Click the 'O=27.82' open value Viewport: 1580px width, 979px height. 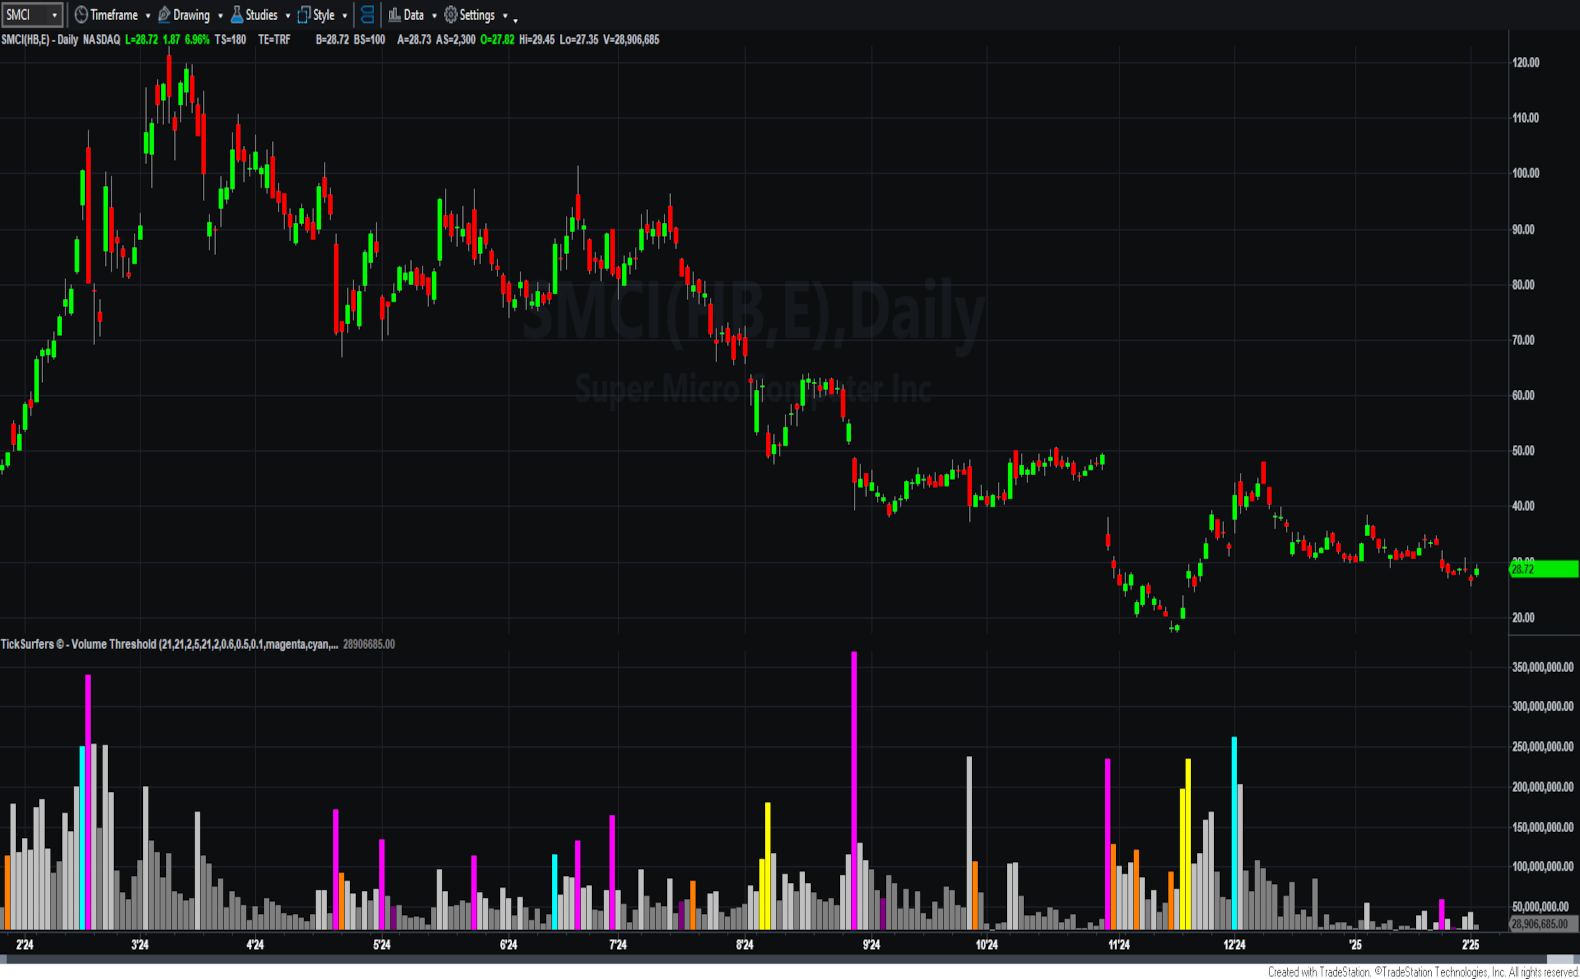[x=497, y=40]
